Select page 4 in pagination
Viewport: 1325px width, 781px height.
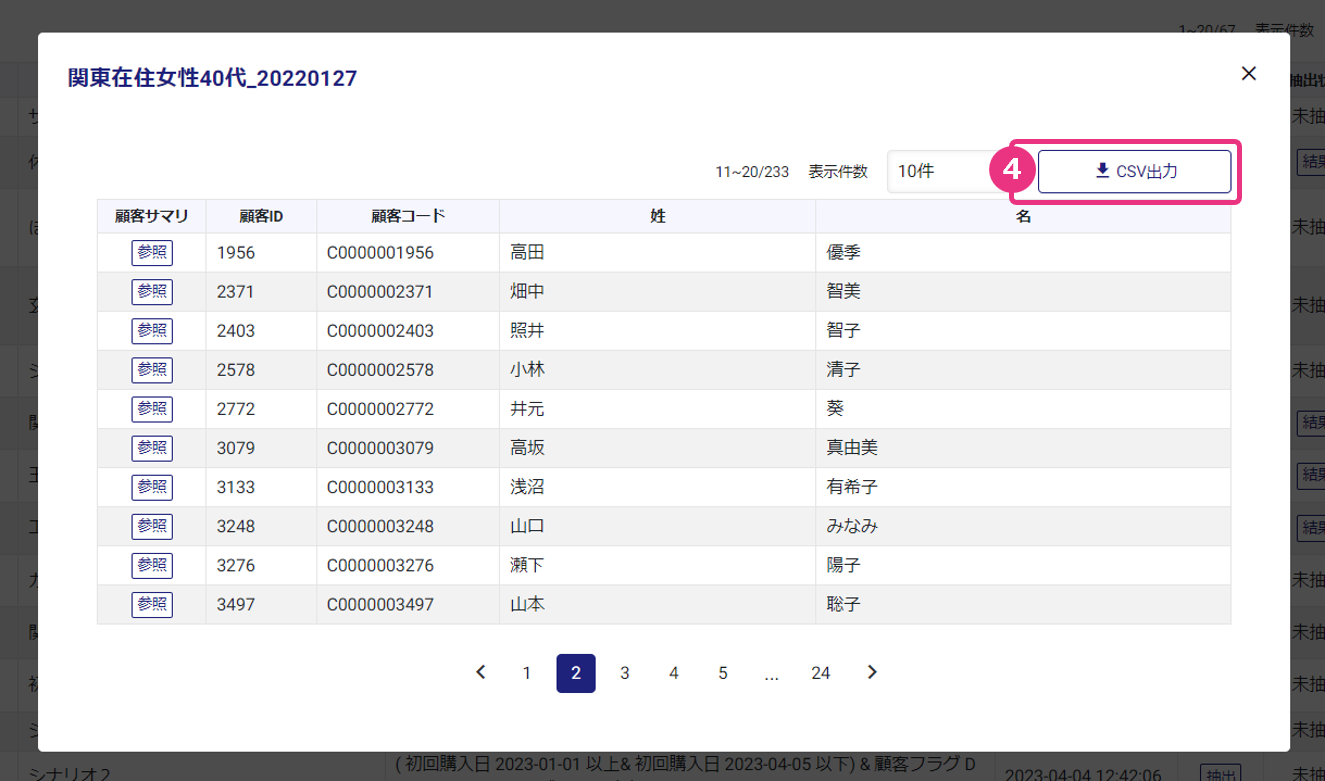674,673
